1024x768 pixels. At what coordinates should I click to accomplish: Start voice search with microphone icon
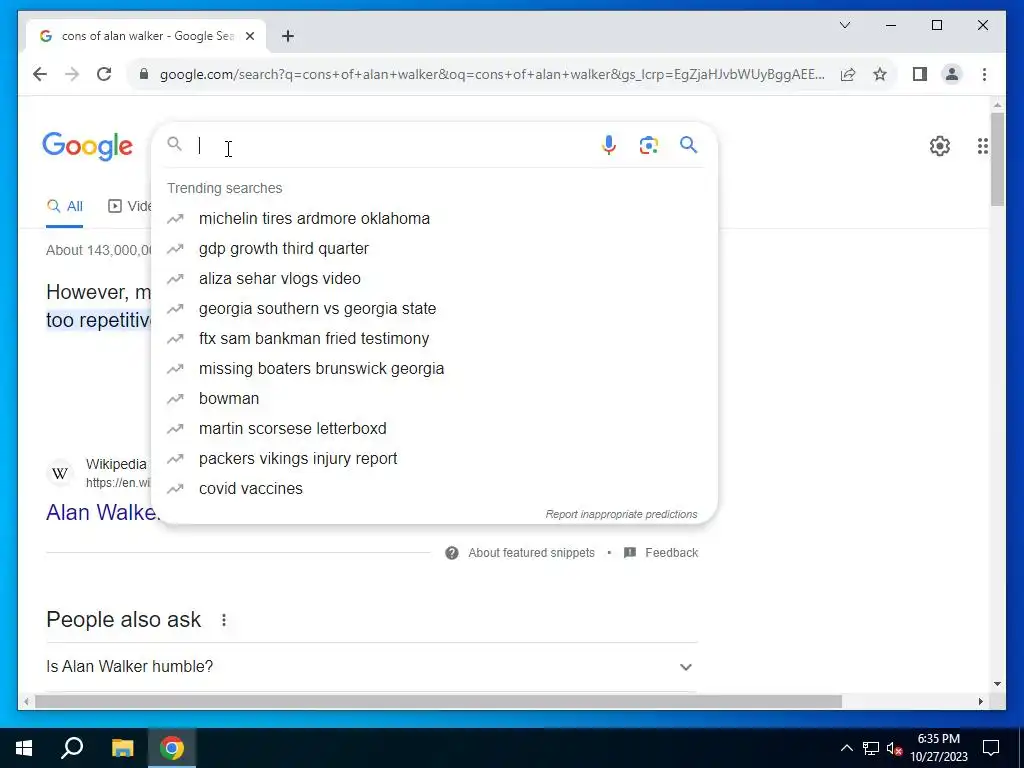pos(609,145)
